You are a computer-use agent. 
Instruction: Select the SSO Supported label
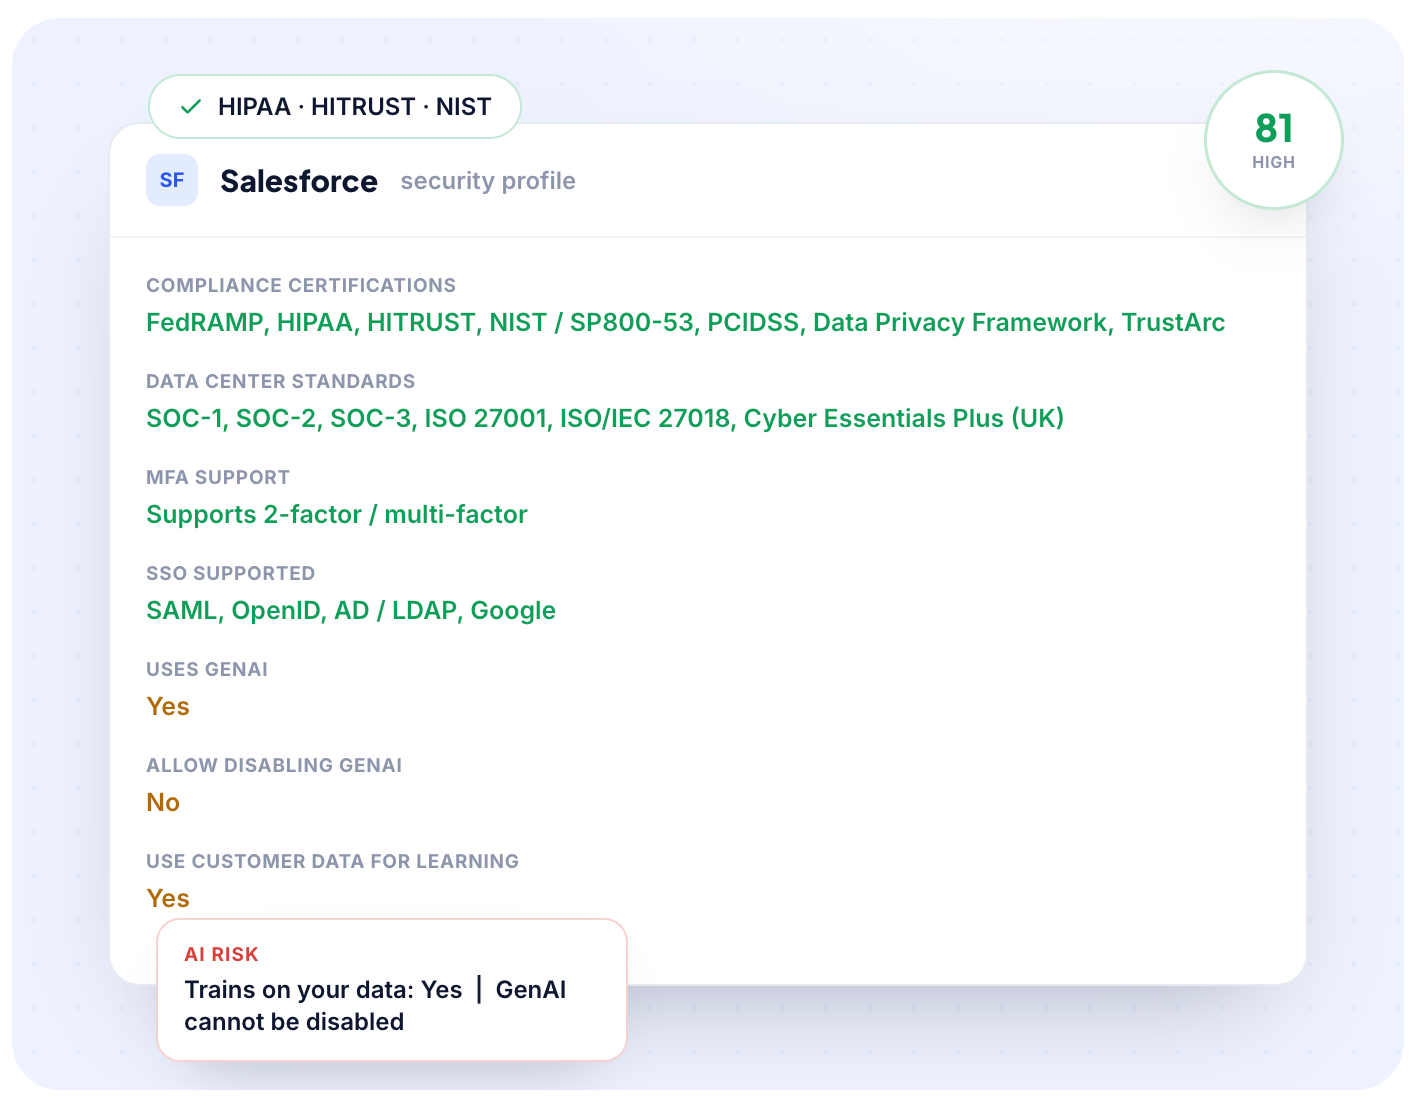tap(230, 573)
